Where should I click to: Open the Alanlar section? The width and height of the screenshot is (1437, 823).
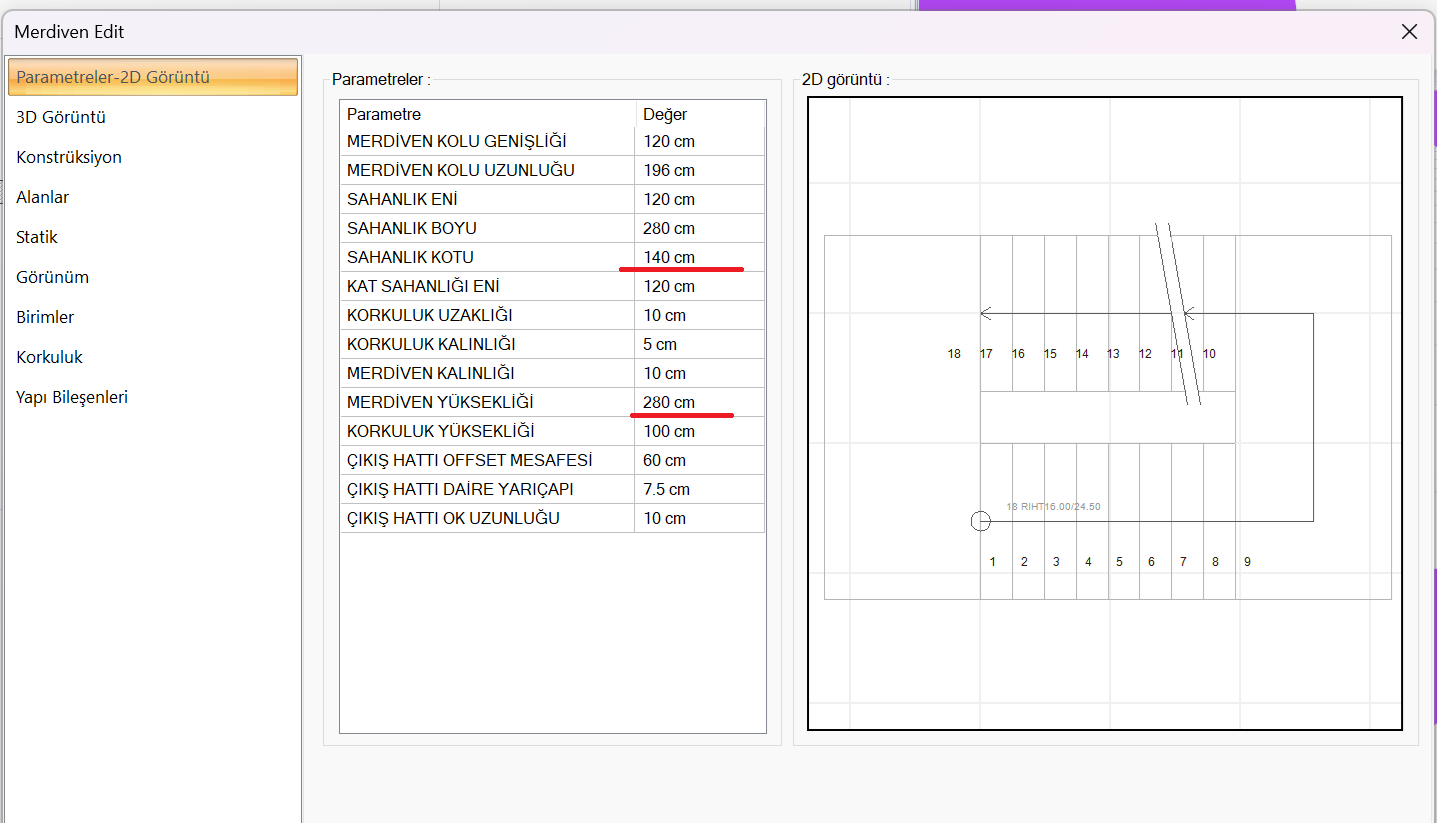43,197
